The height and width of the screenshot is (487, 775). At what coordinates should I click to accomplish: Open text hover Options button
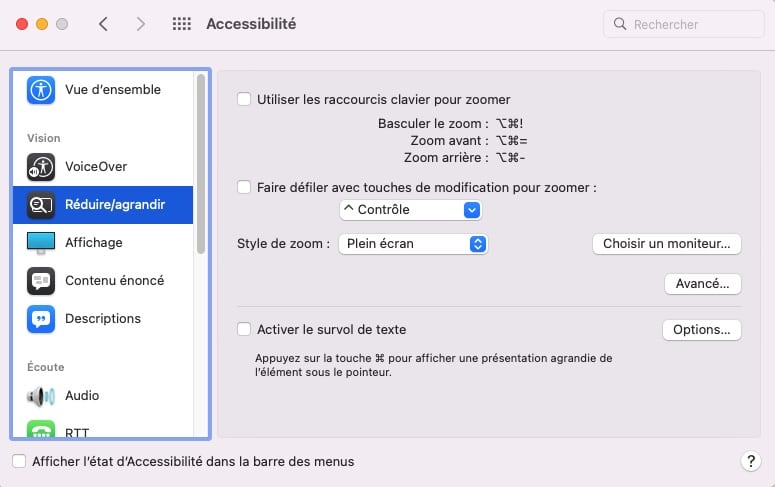[x=701, y=330]
